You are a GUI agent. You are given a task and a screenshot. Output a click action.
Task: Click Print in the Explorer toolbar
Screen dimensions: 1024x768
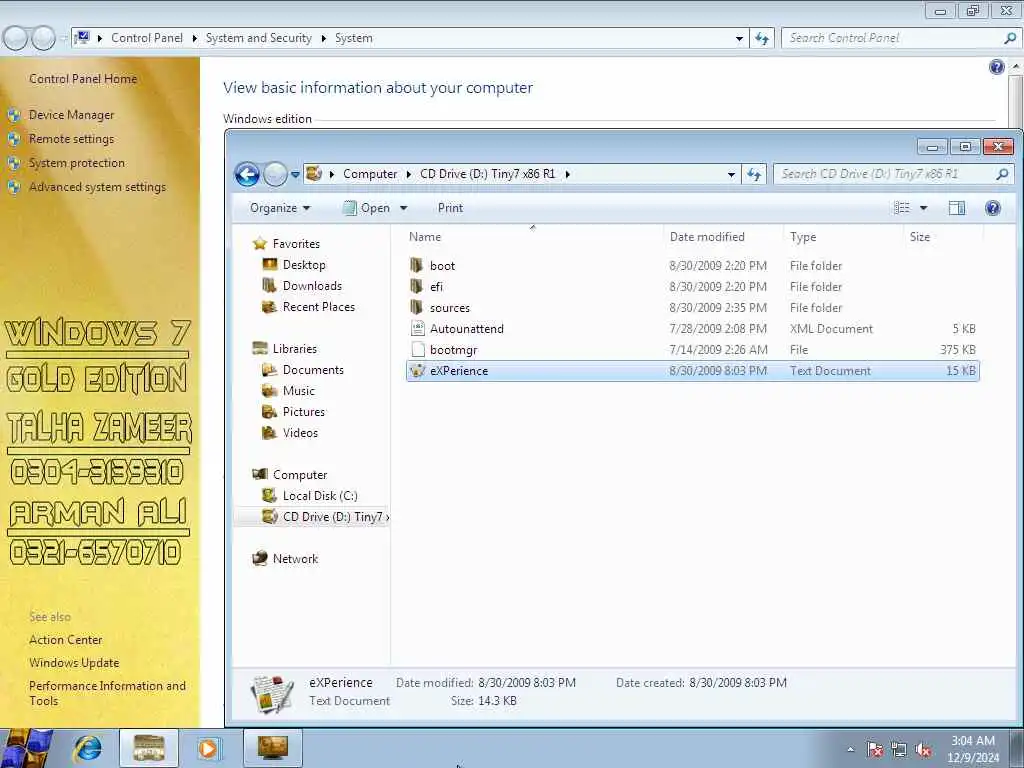pyautogui.click(x=450, y=208)
